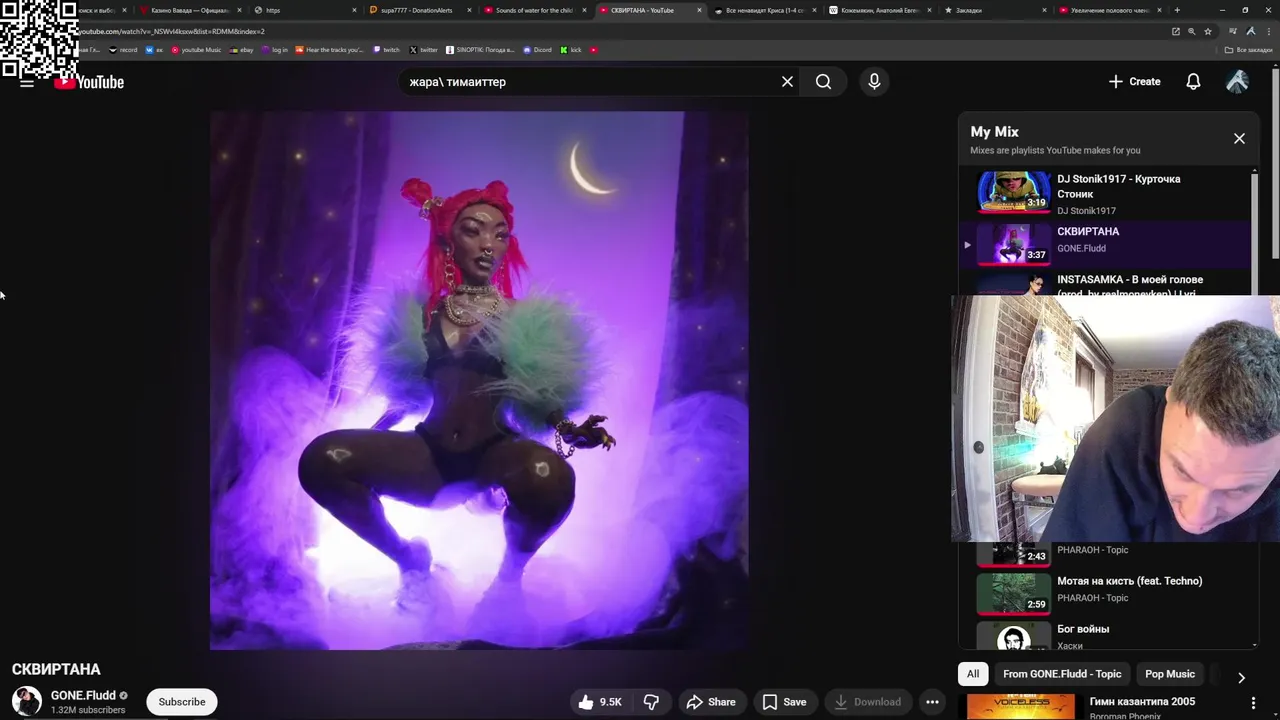Open twitch bookmark
1280x720 pixels.
386,50
